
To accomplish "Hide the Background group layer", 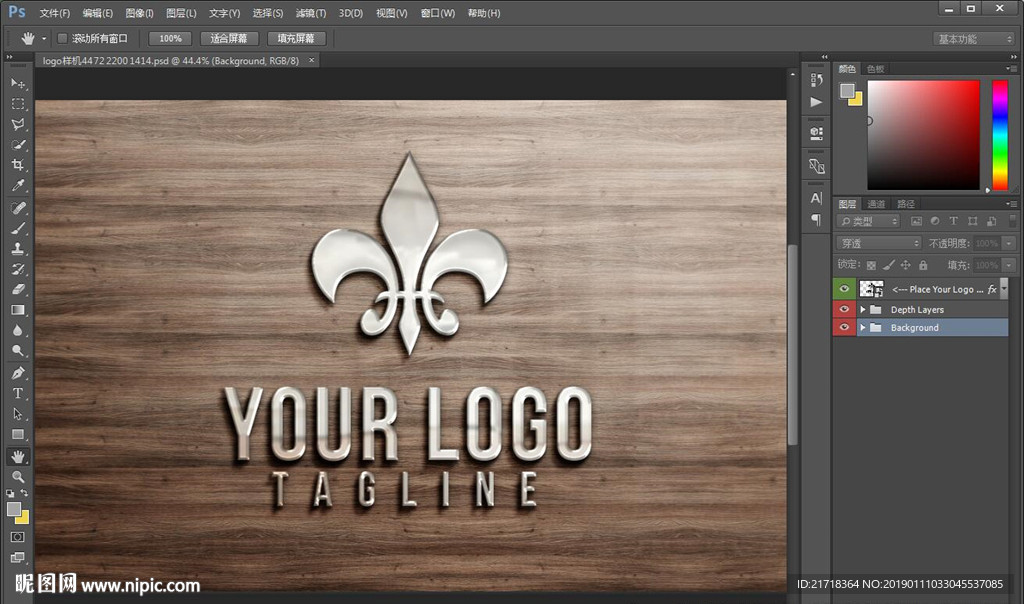I will click(845, 328).
